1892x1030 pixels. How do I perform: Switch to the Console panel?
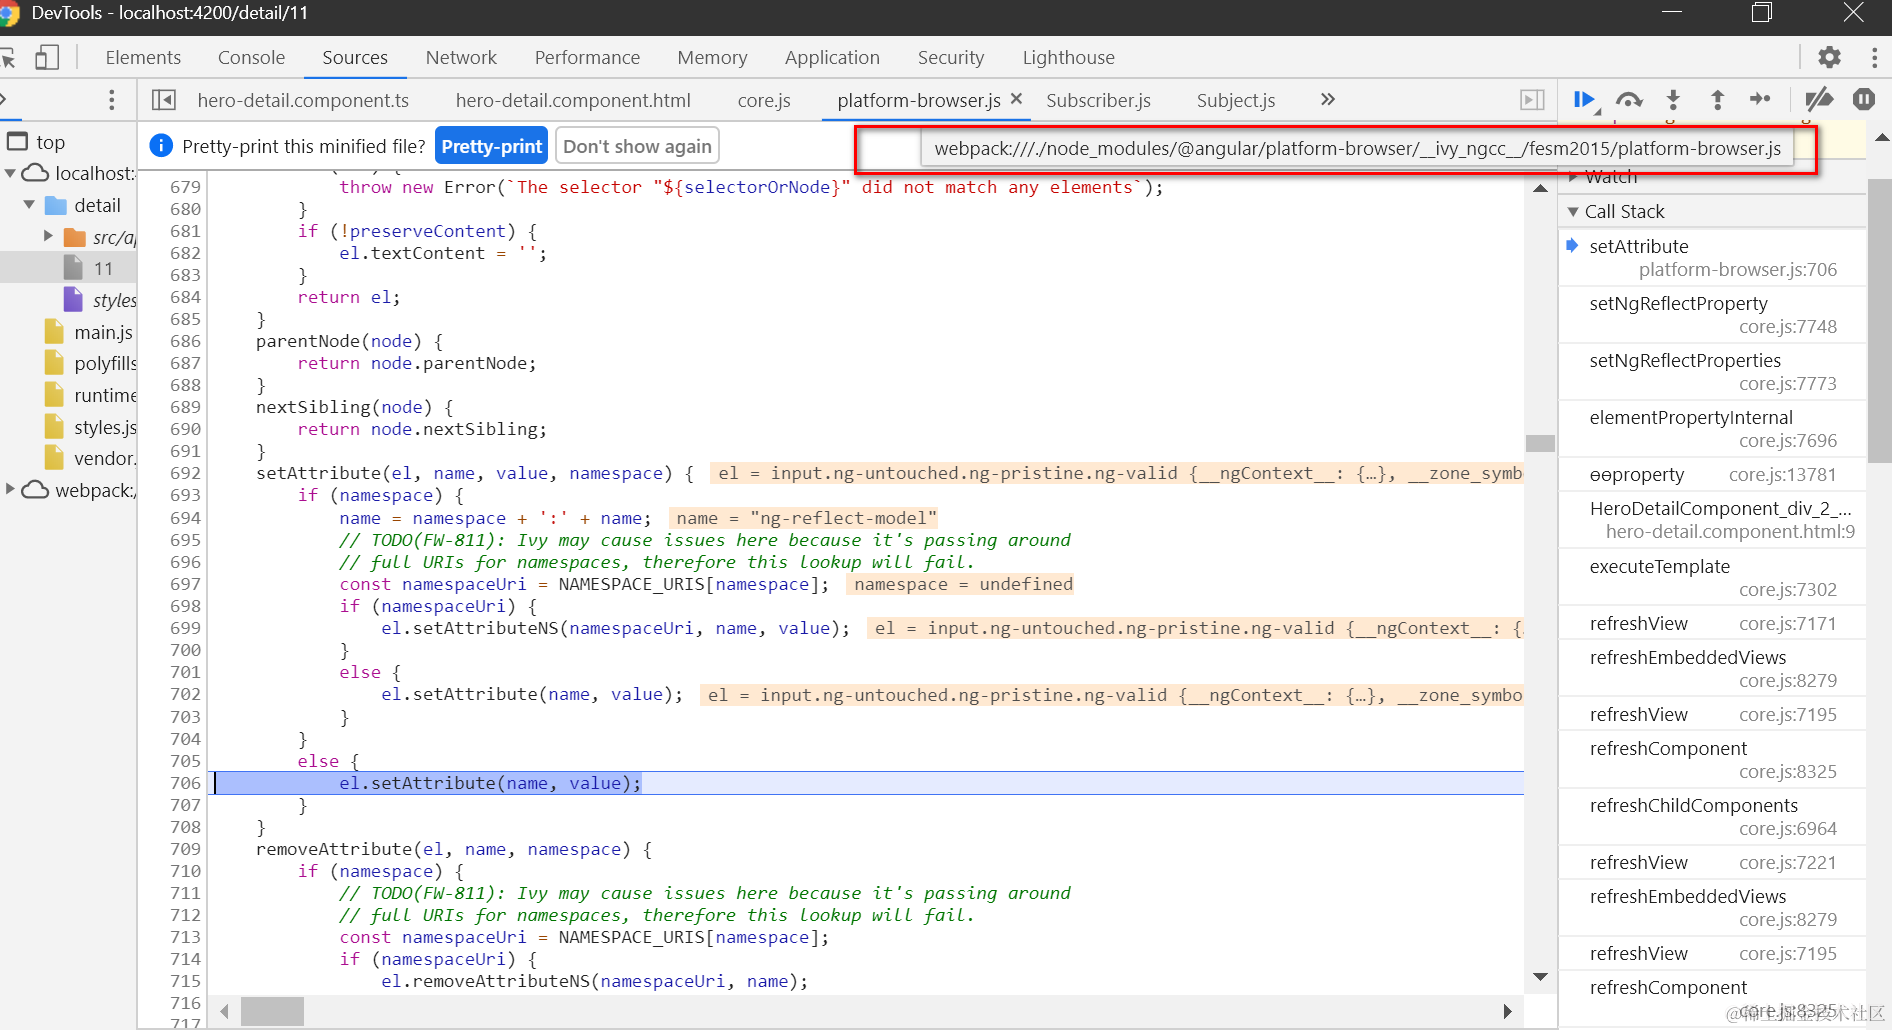[x=251, y=58]
